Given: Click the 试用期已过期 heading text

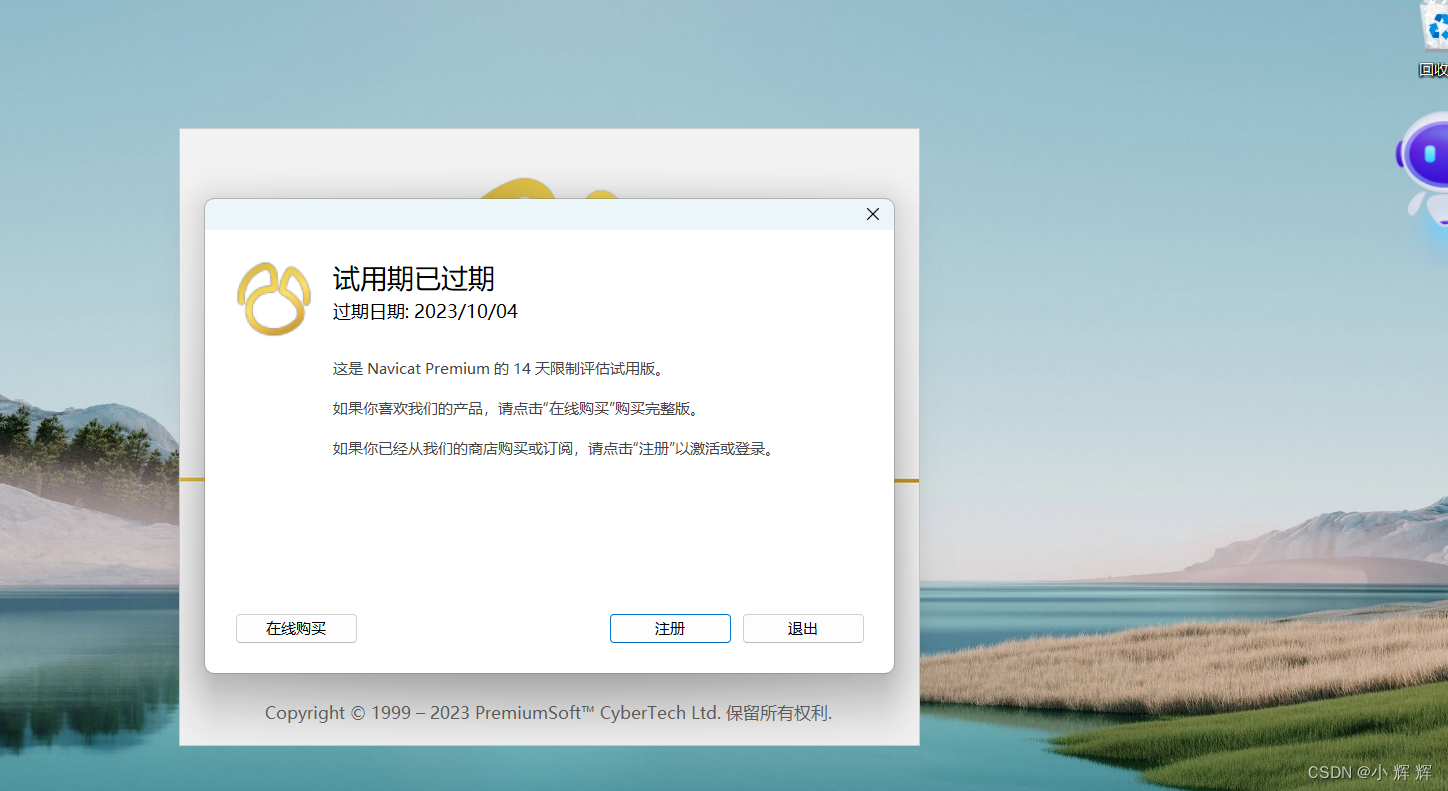Looking at the screenshot, I should (414, 279).
